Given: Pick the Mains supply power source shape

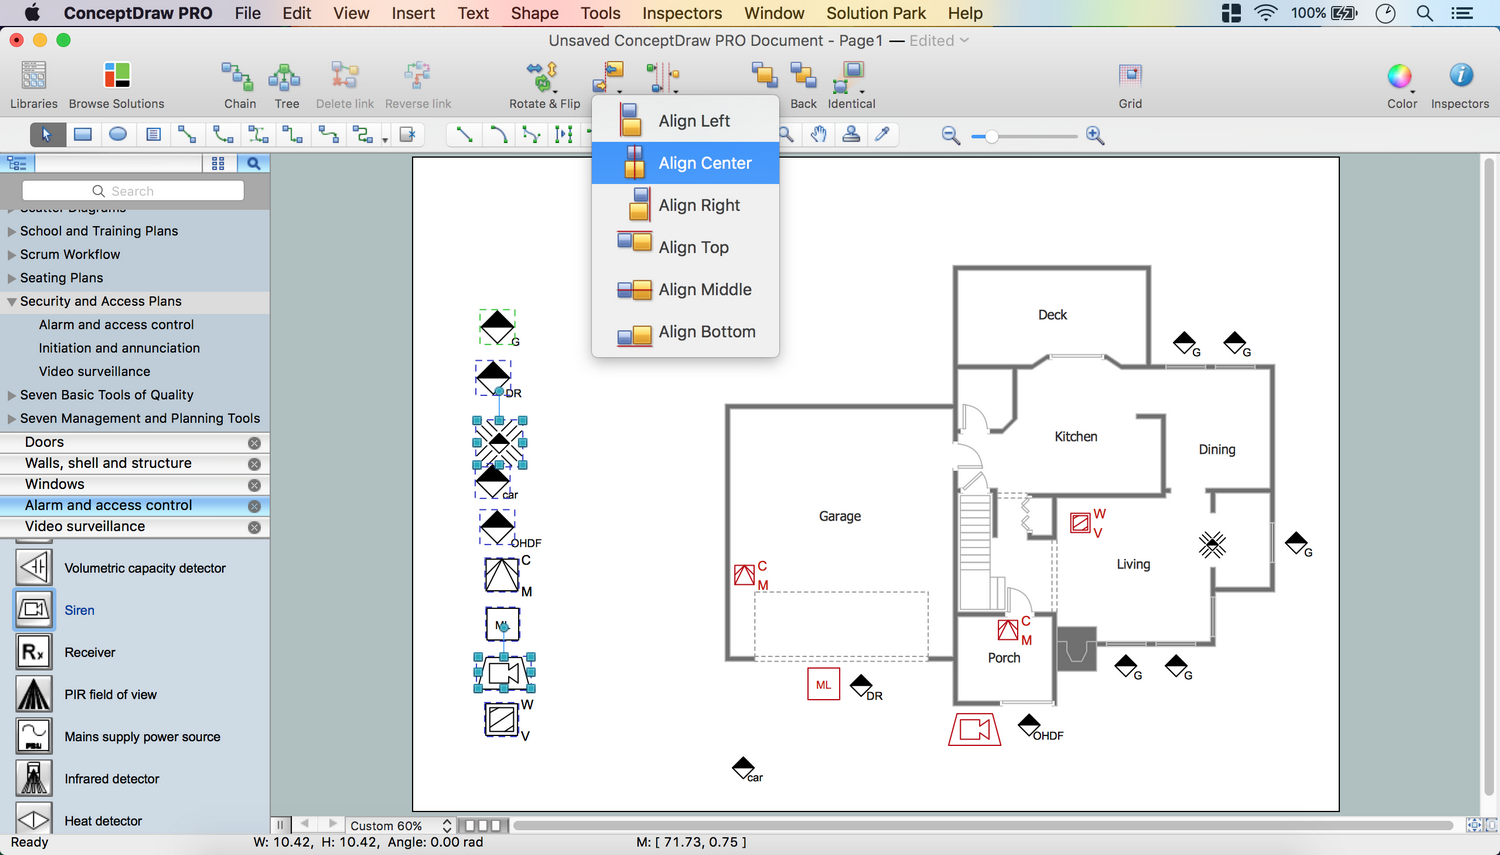Looking at the screenshot, I should tap(34, 736).
